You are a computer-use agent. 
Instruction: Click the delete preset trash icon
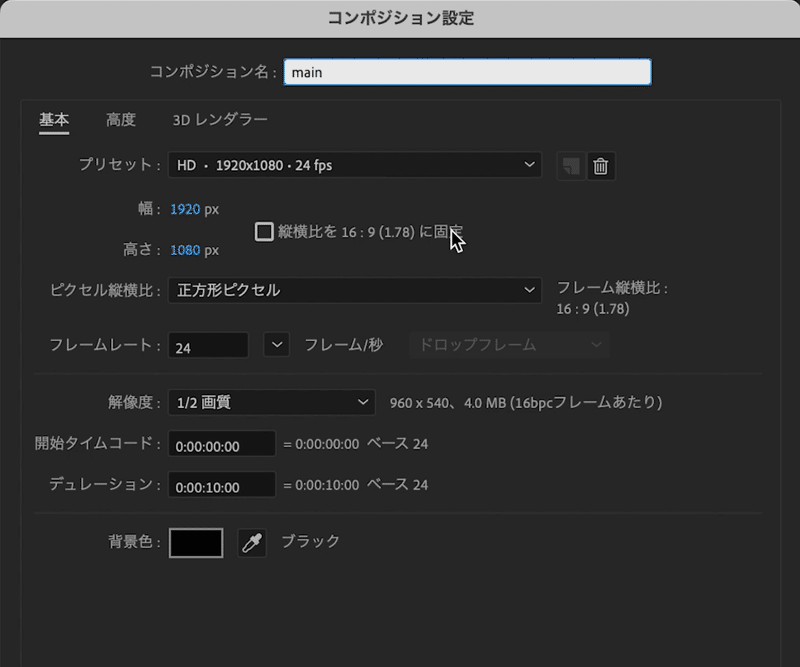pyautogui.click(x=601, y=166)
